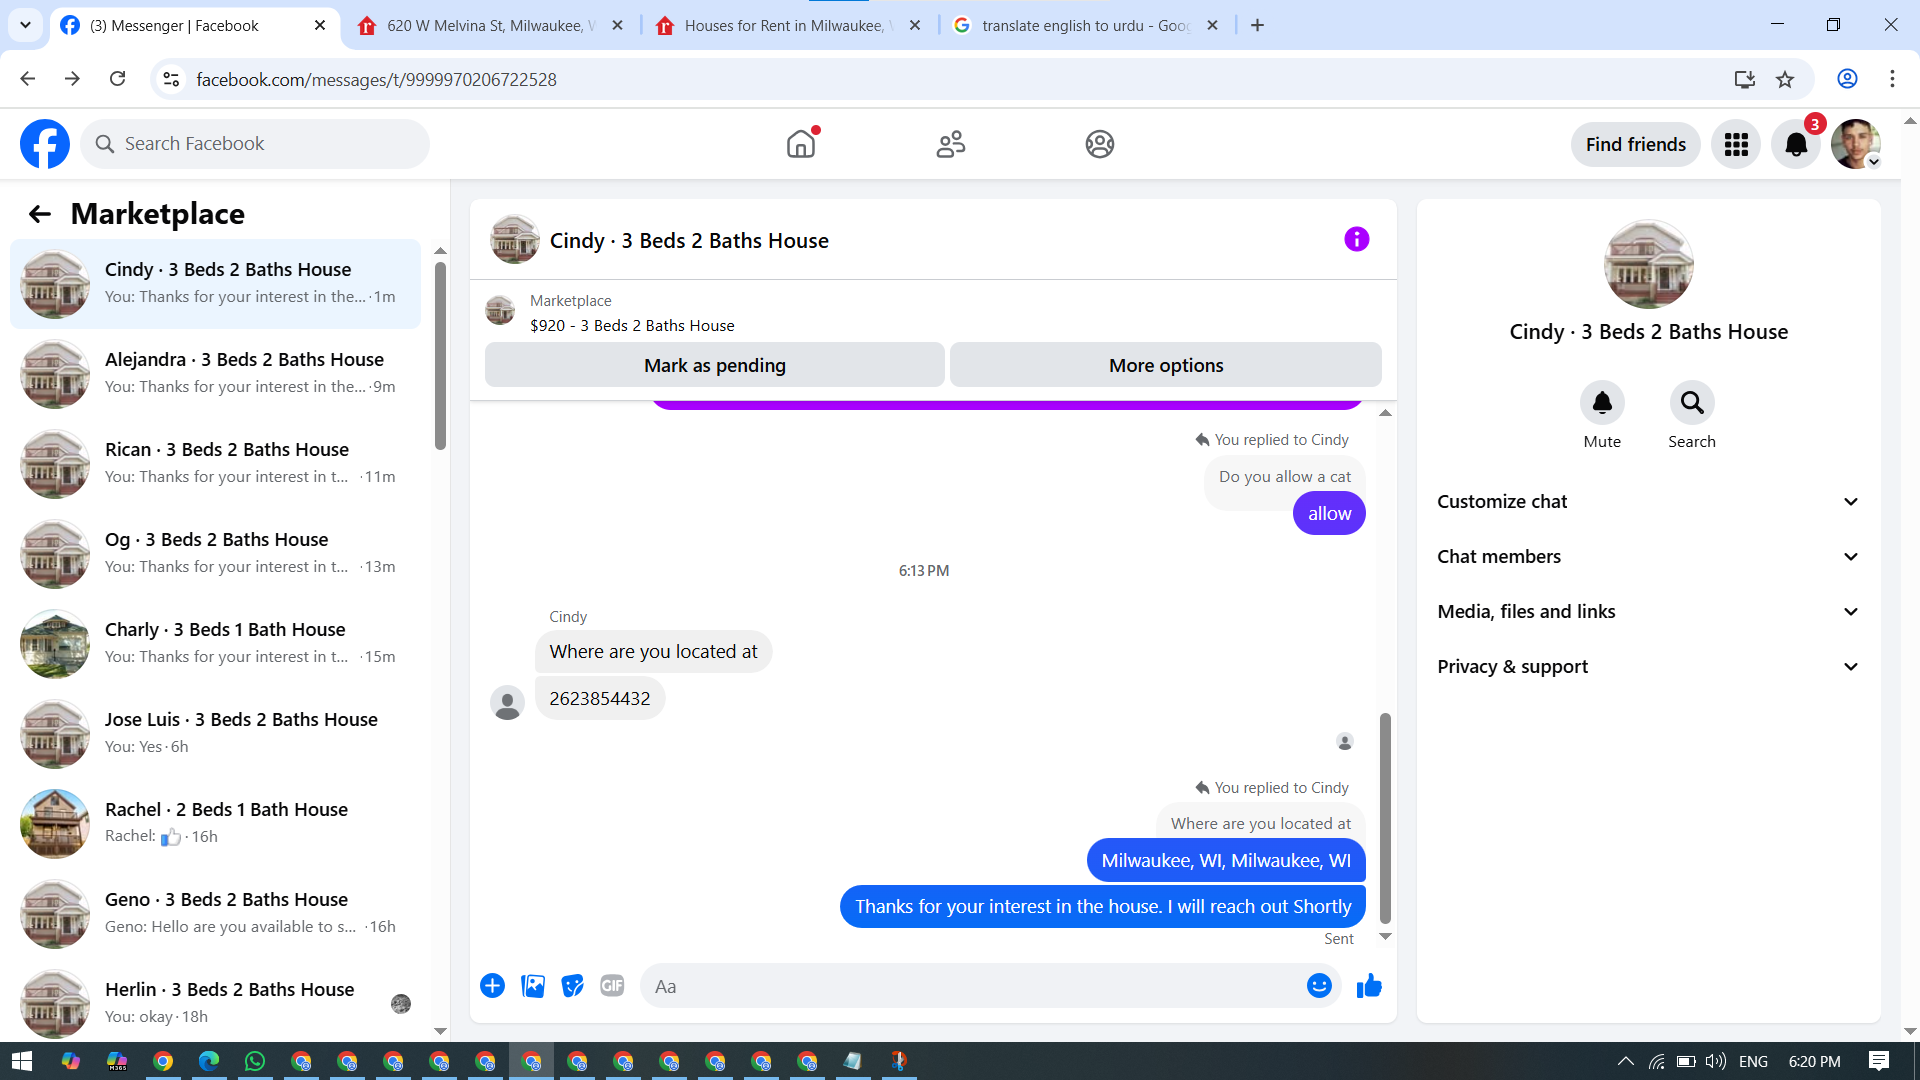Viewport: 1920px width, 1080px height.
Task: Open WhatsApp from the taskbar
Action: (255, 1061)
